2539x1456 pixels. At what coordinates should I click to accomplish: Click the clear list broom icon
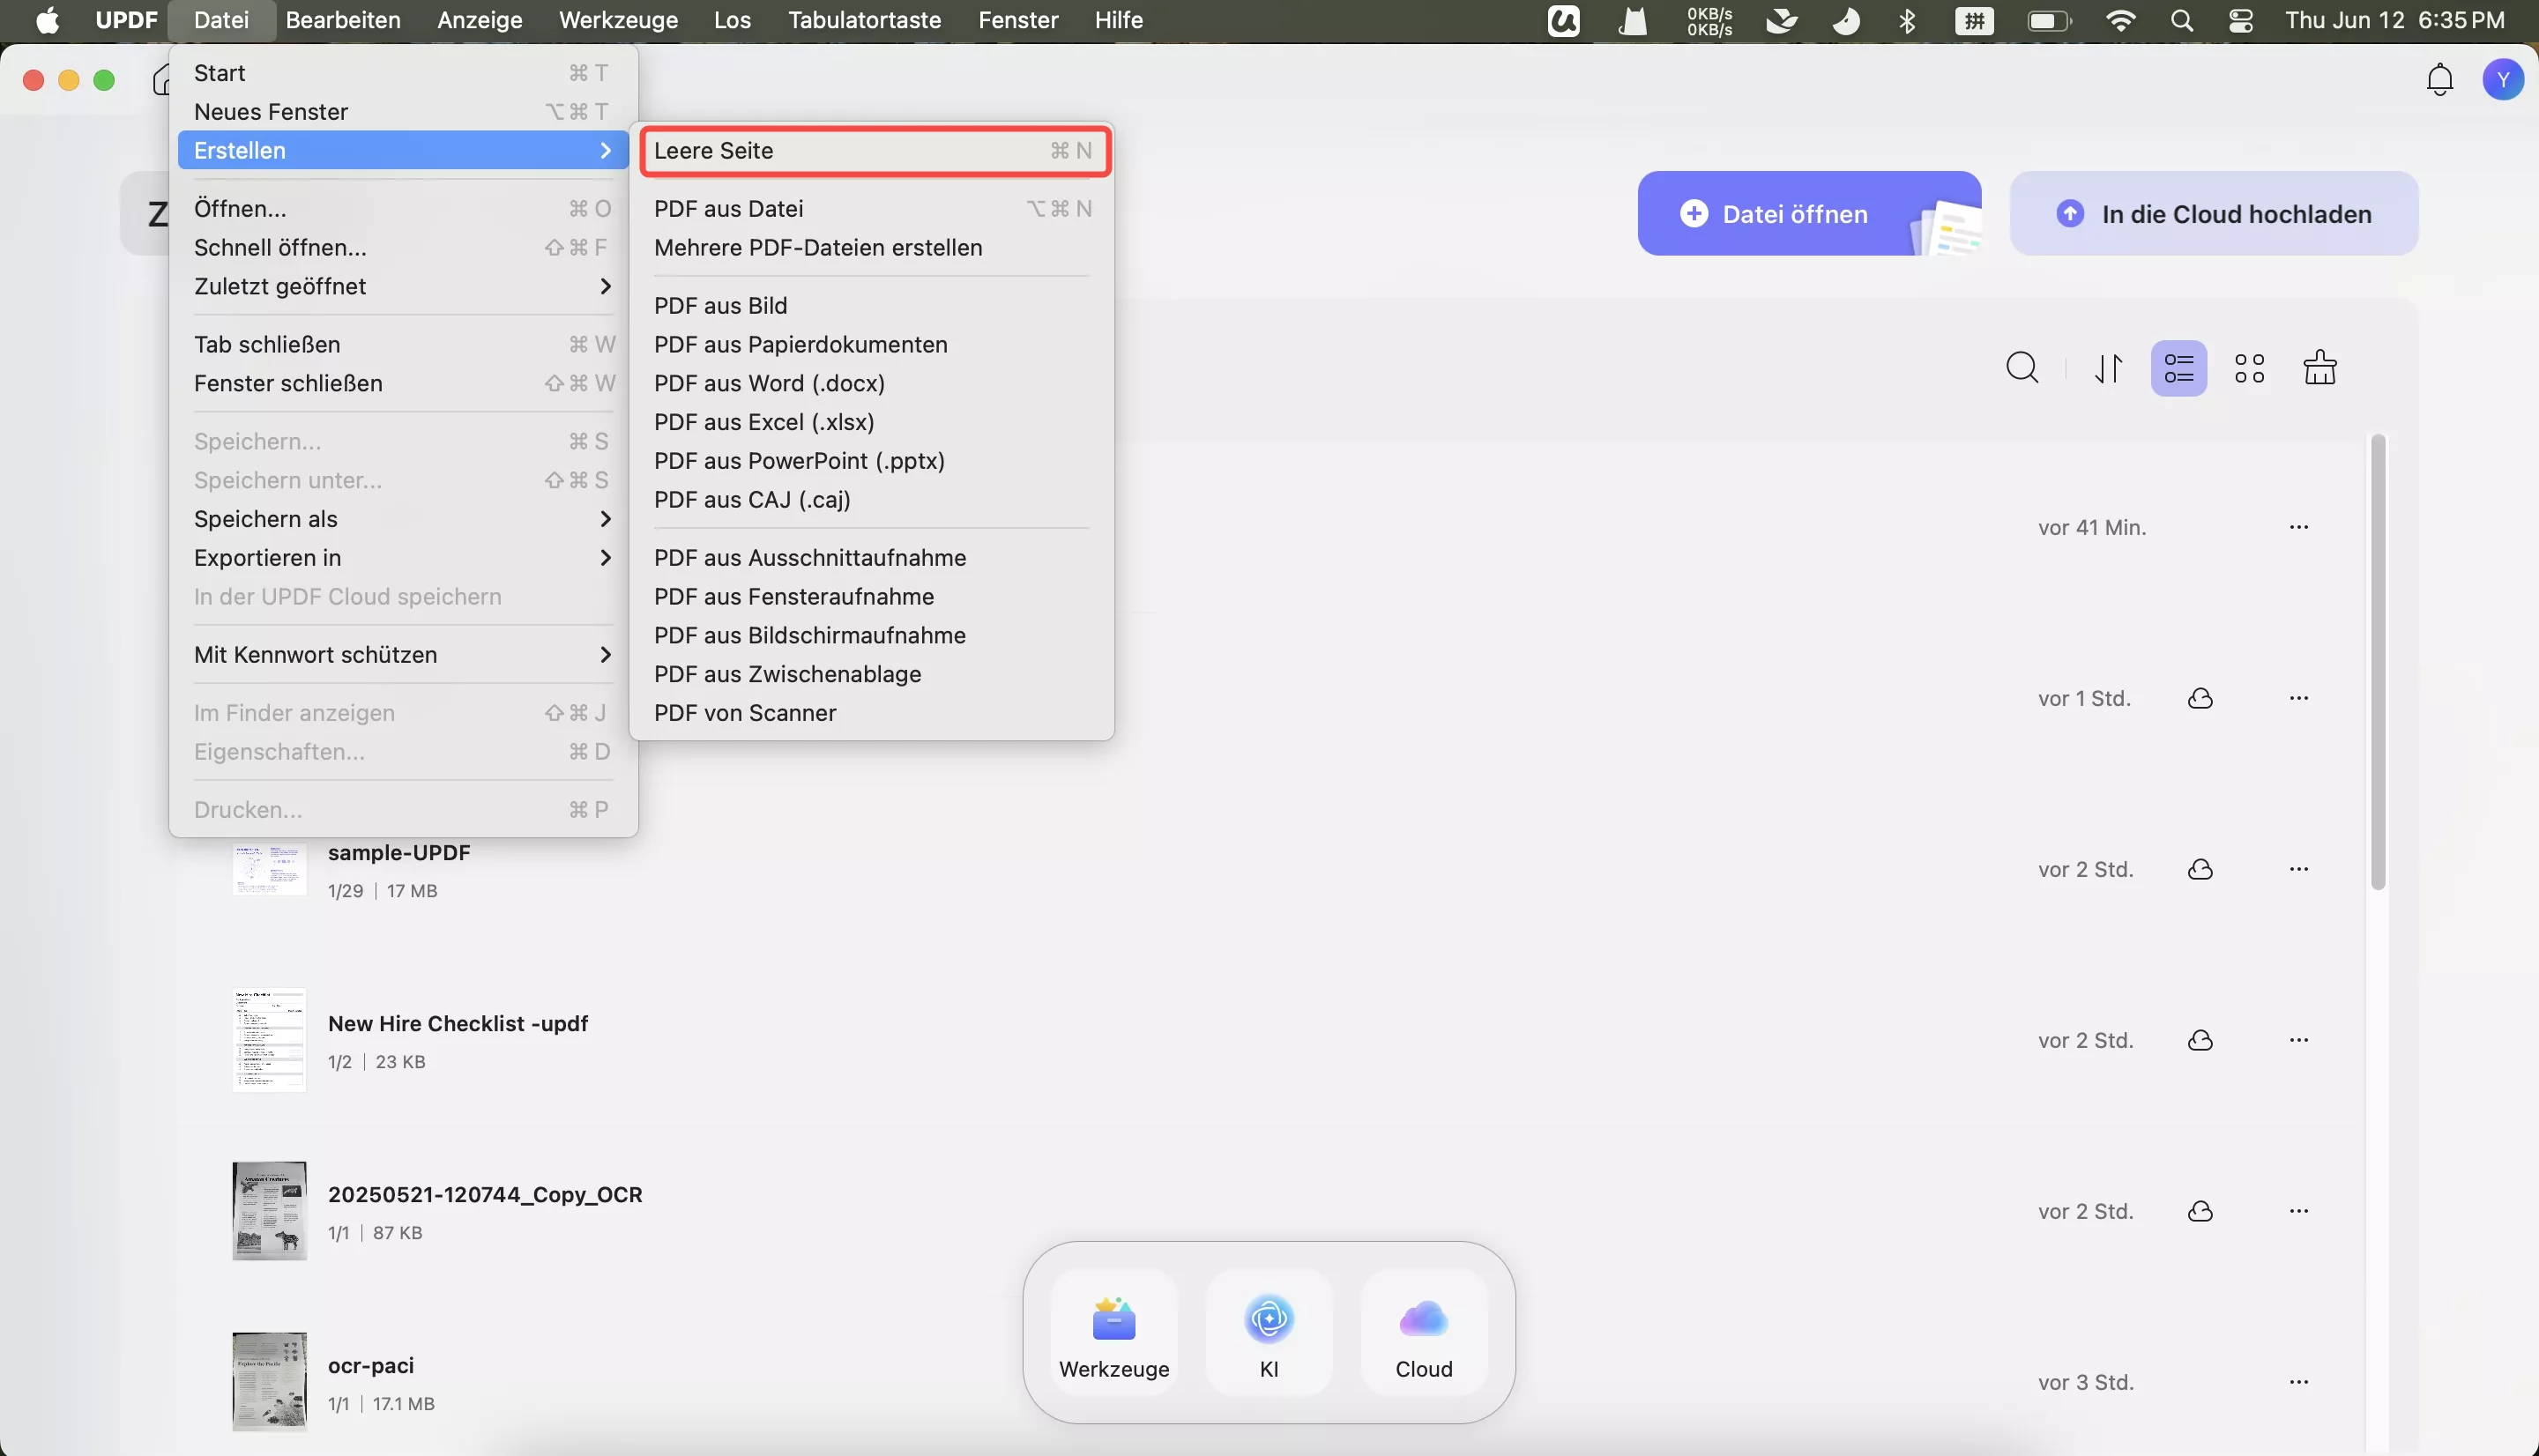[x=2320, y=368]
